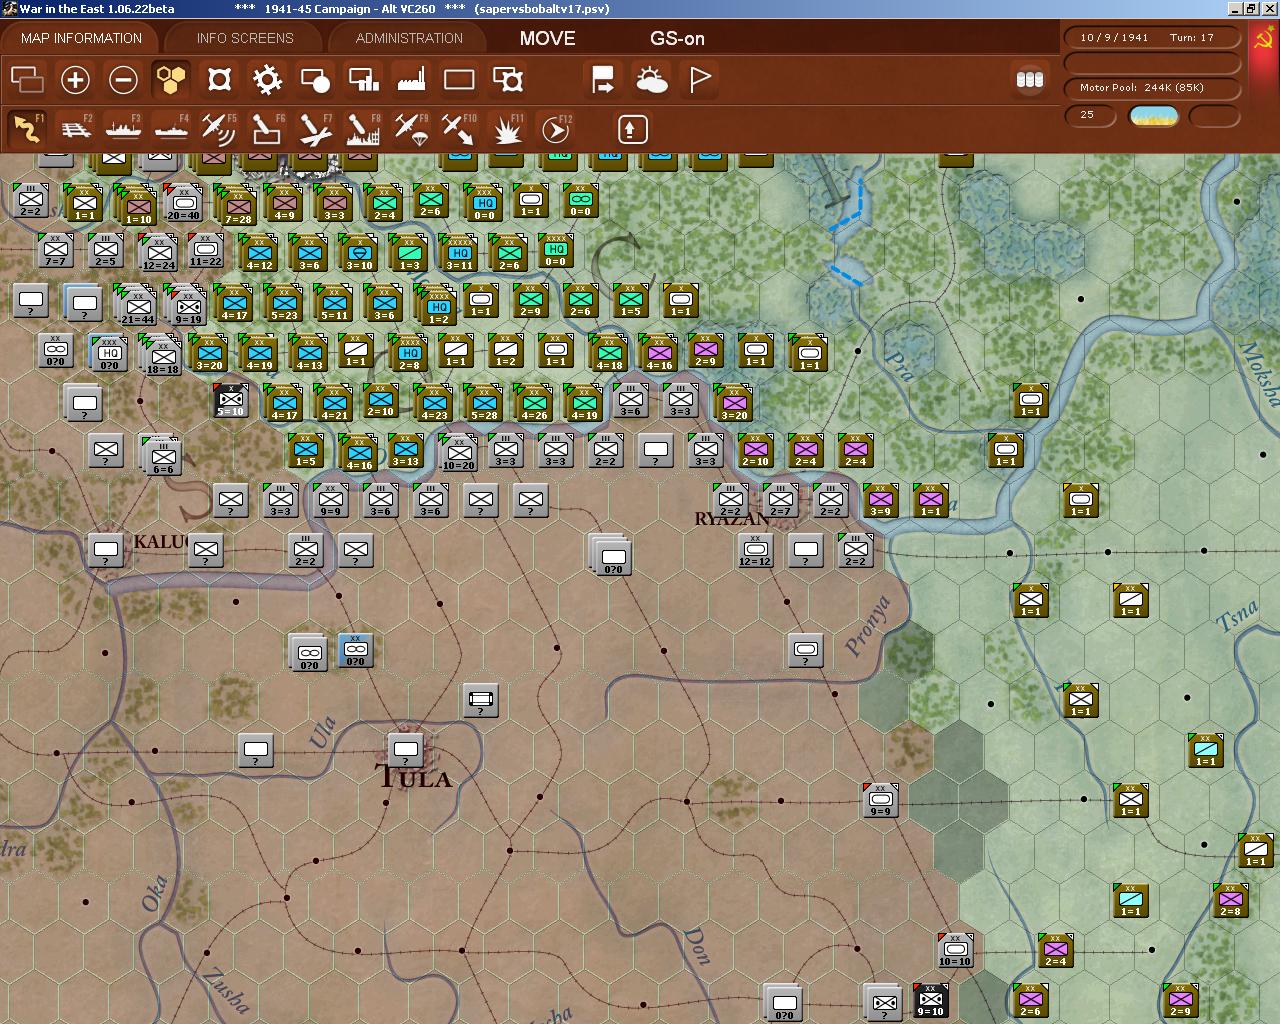1280x1024 pixels.
Task: Show factories with the factory icon
Action: pyautogui.click(x=411, y=79)
